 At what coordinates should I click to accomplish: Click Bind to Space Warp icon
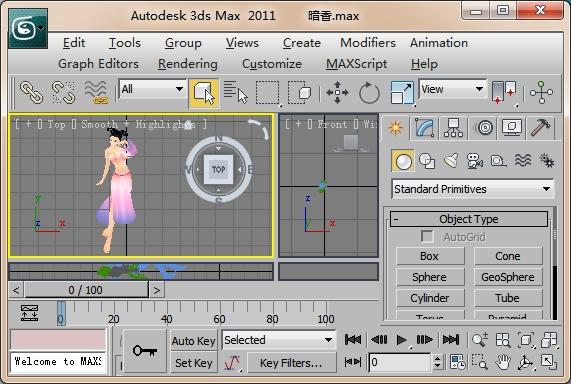point(95,93)
